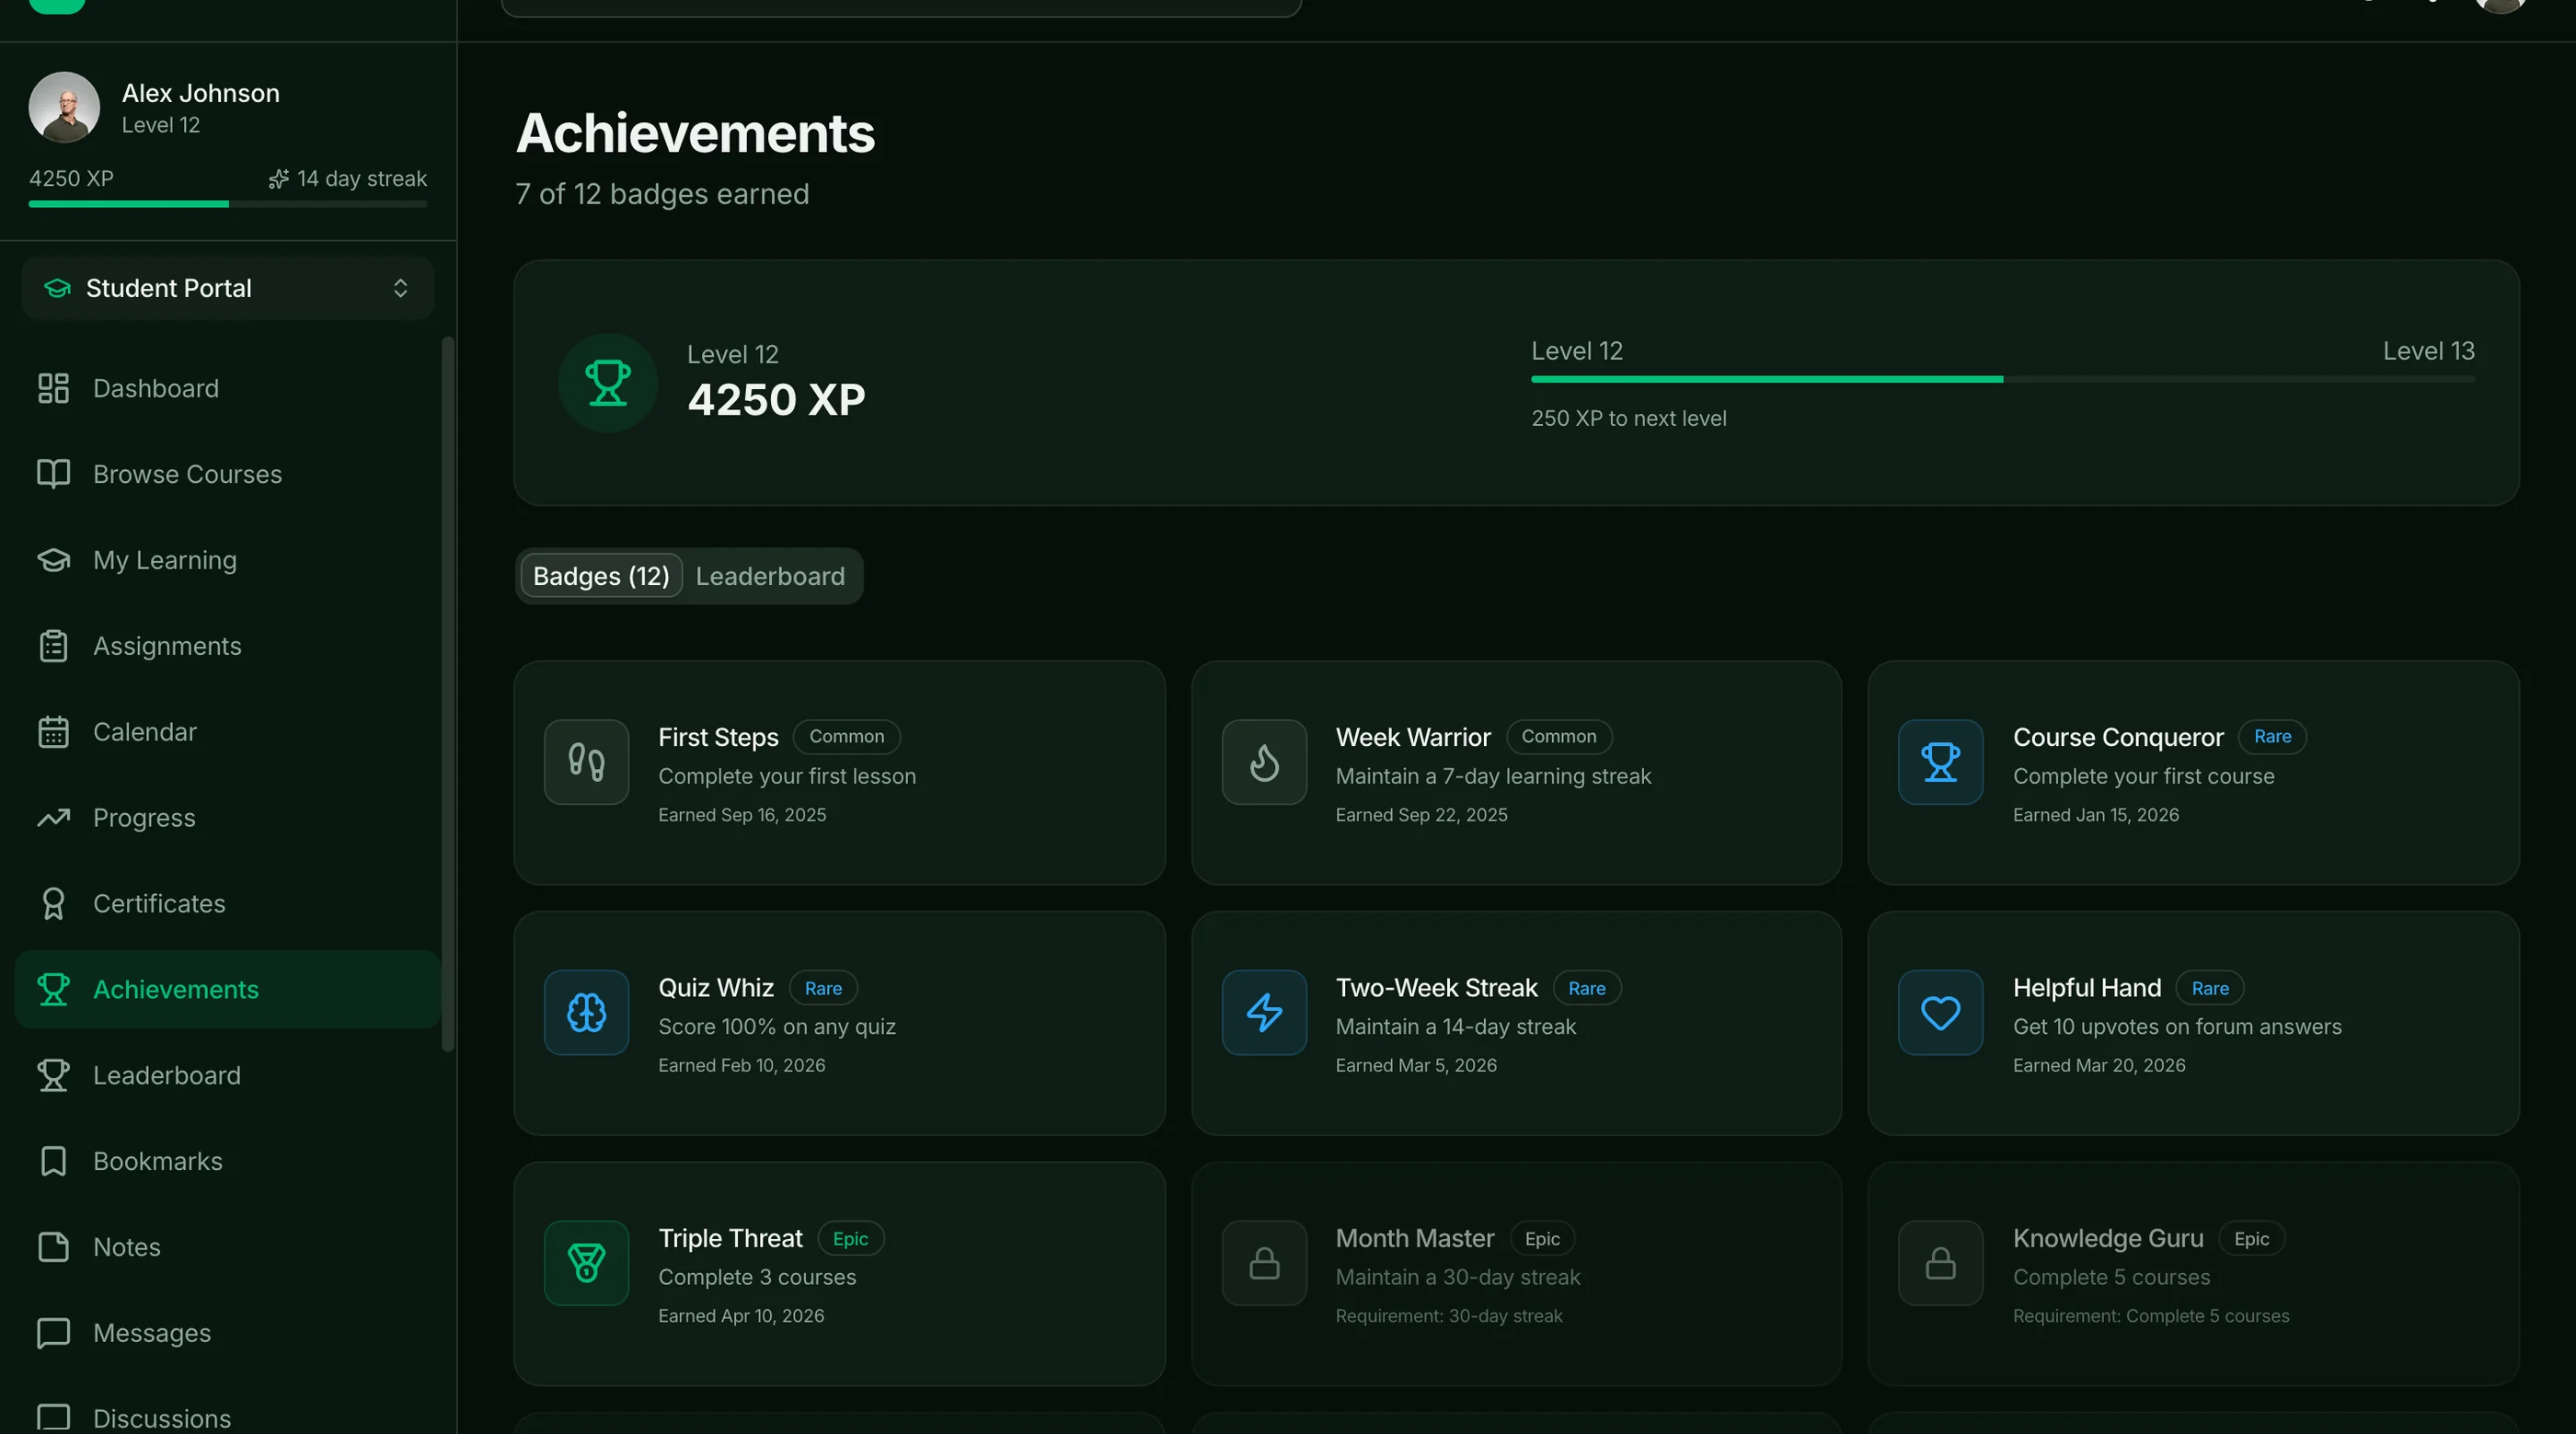This screenshot has height=1434, width=2576.
Task: Click the Epic tag on Knowledge Guru
Action: tap(2251, 1238)
